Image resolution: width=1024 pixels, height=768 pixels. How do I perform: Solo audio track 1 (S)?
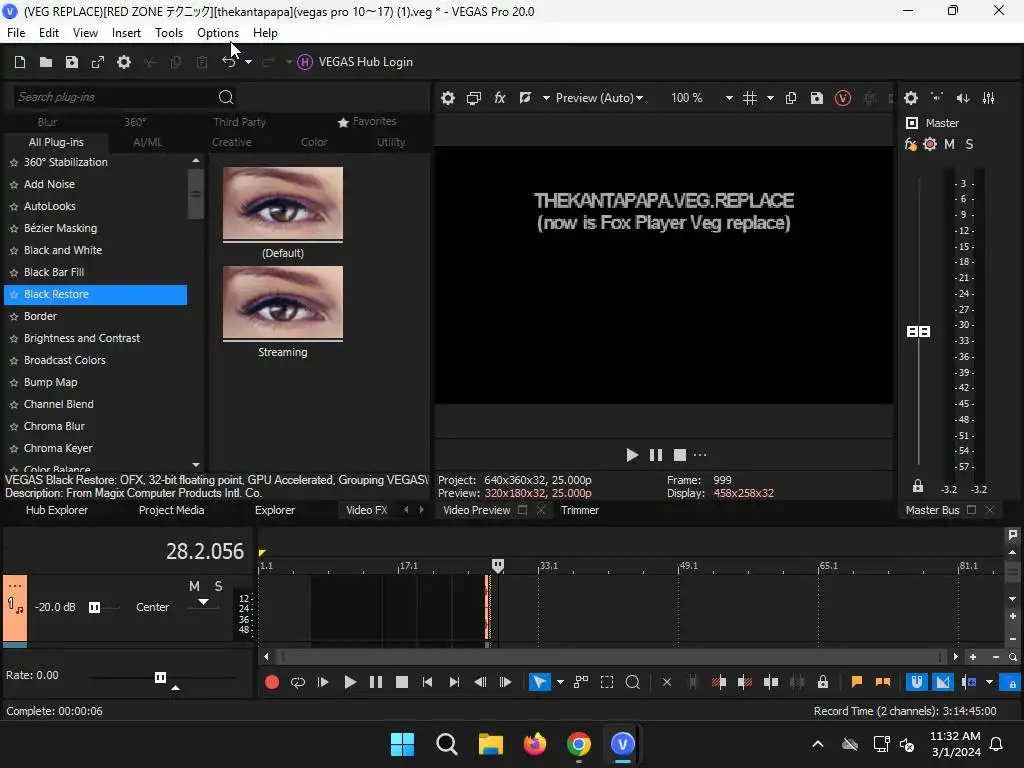tap(218, 586)
